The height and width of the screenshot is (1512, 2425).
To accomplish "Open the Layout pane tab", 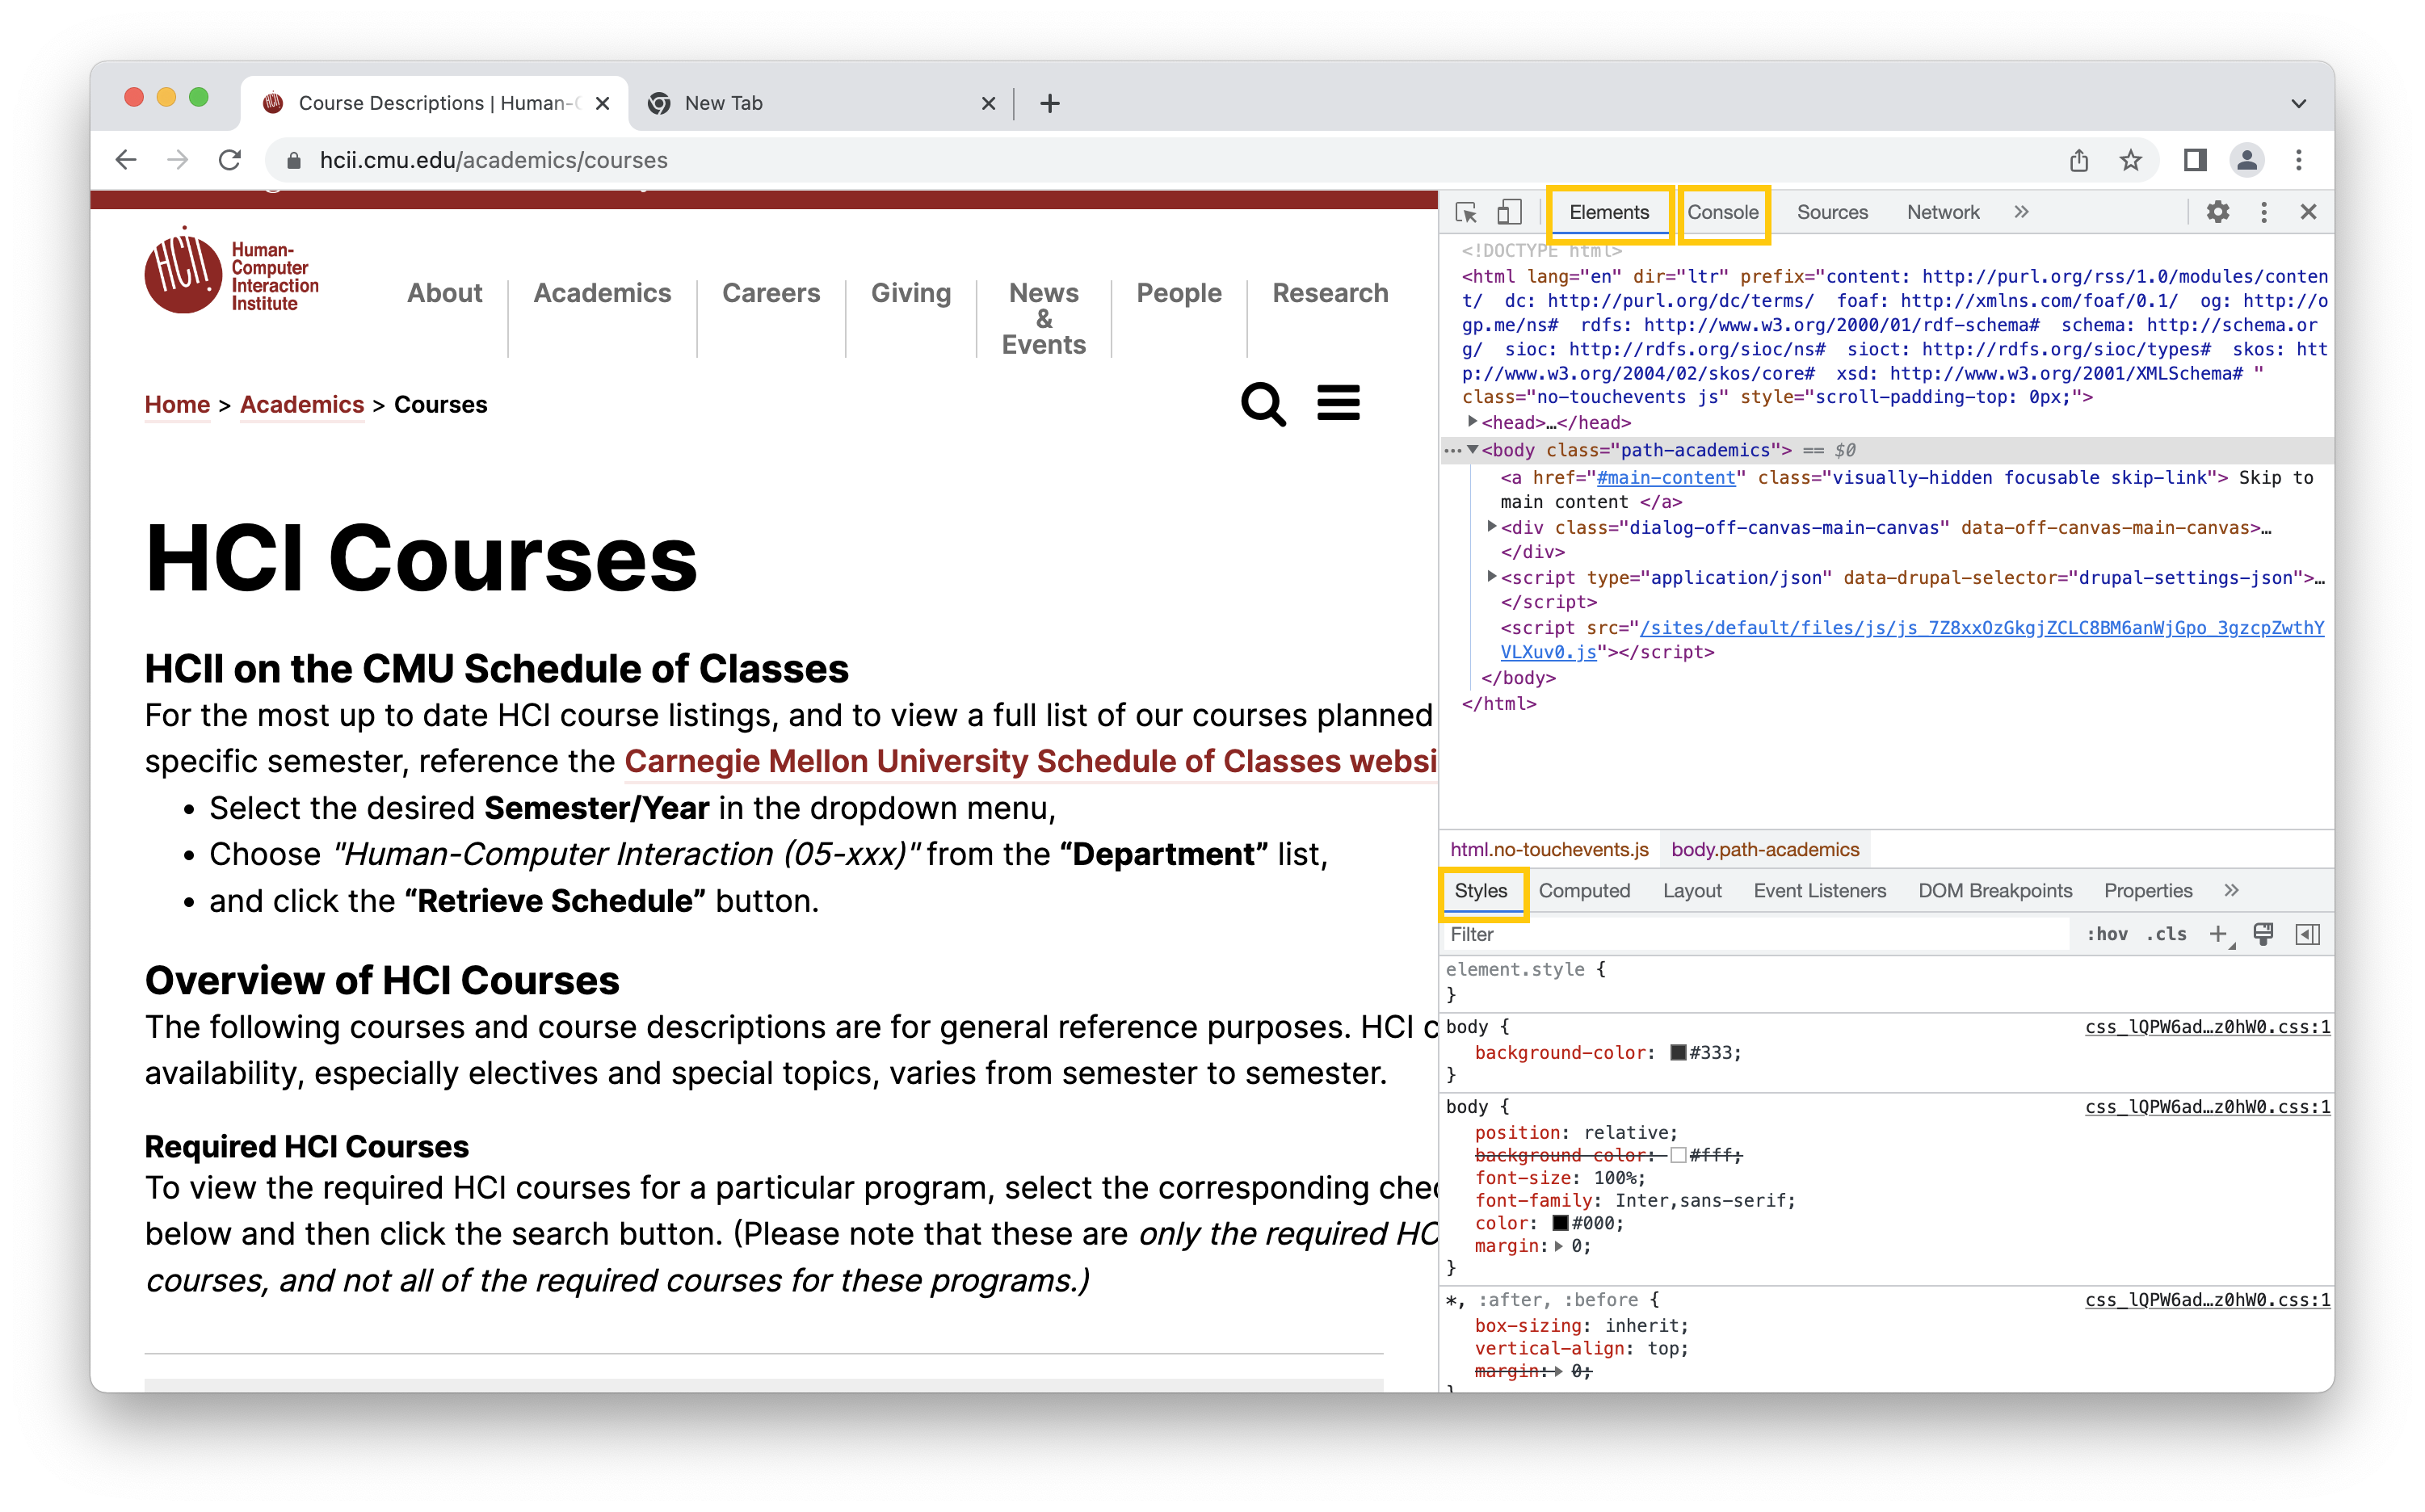I will click(1691, 891).
